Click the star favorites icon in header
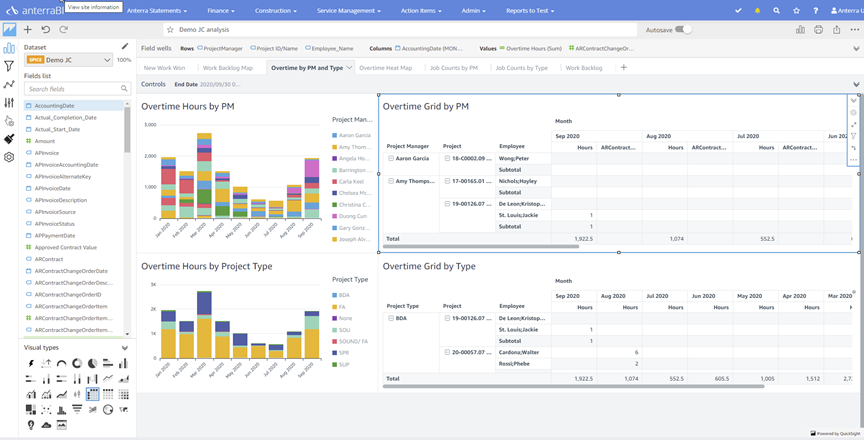The width and height of the screenshot is (864, 440). (796, 10)
